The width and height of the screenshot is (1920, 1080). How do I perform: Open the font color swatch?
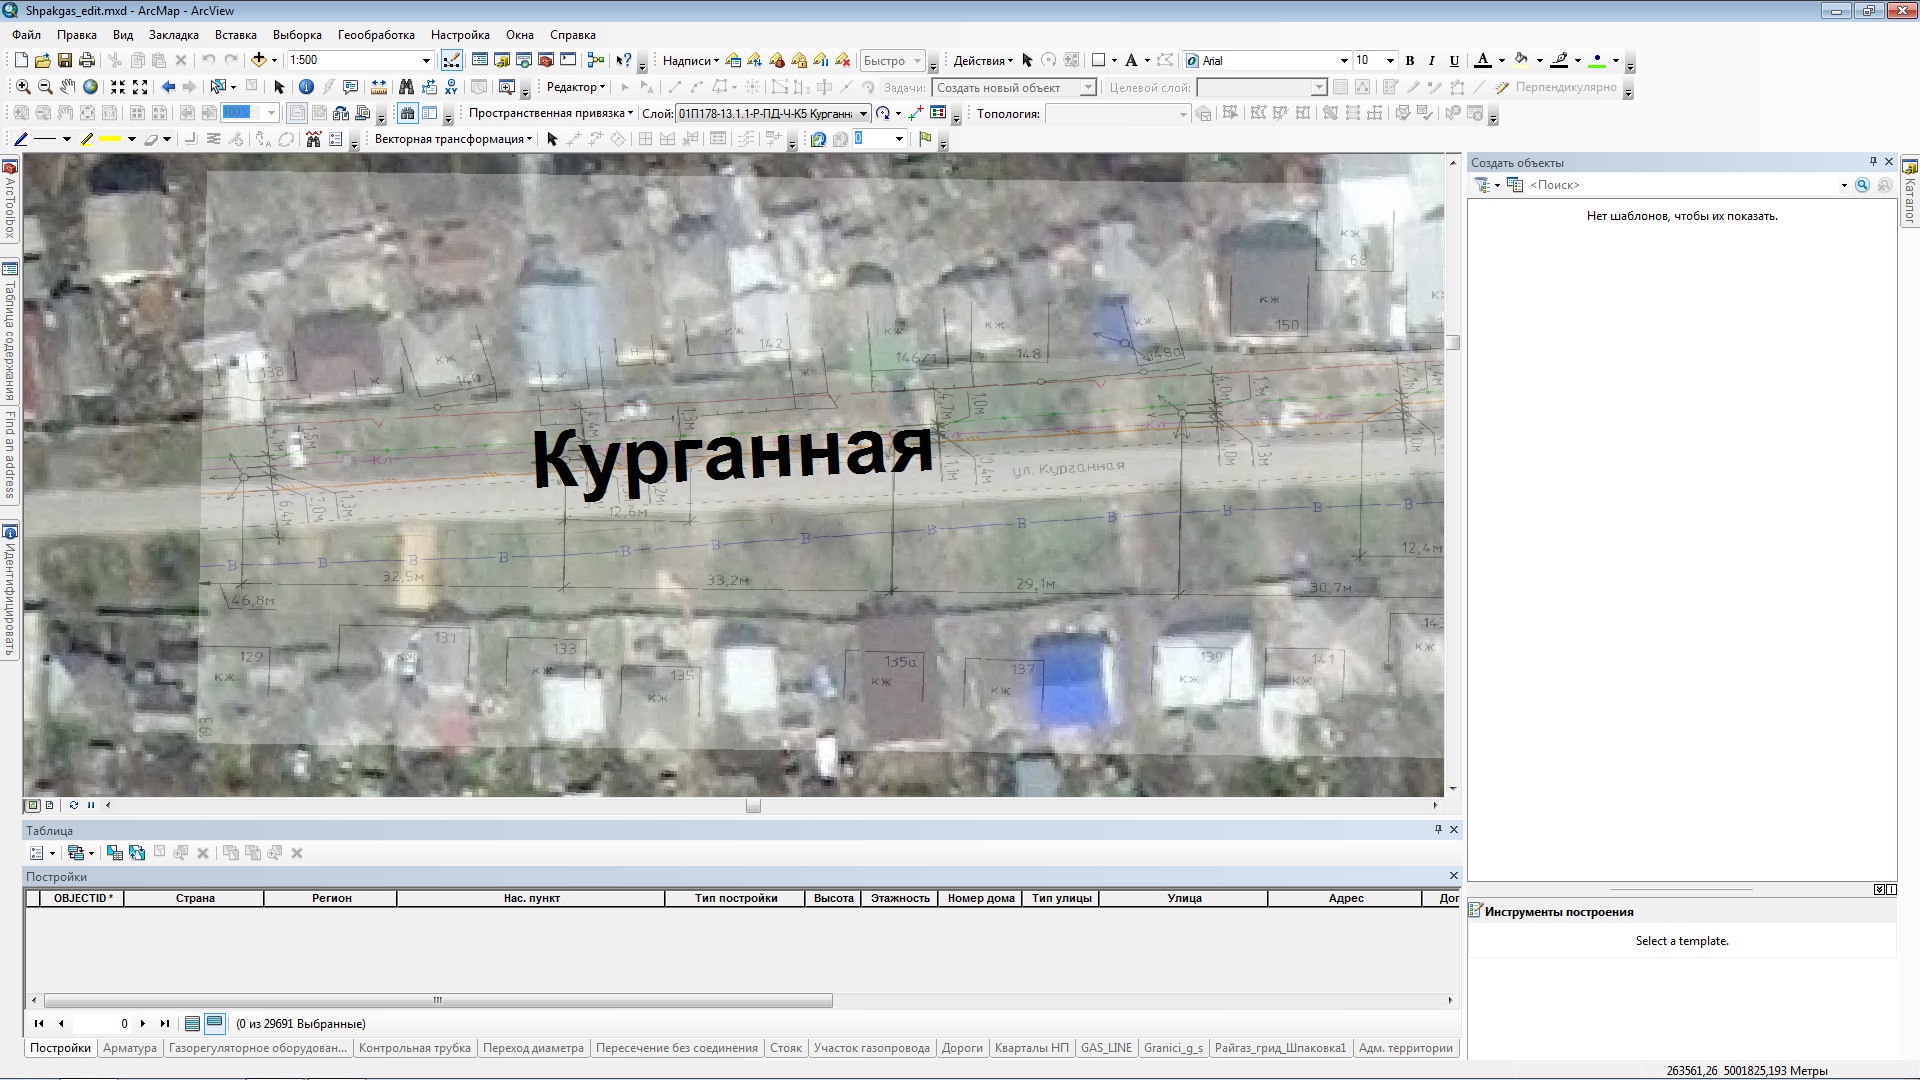pos(1484,60)
